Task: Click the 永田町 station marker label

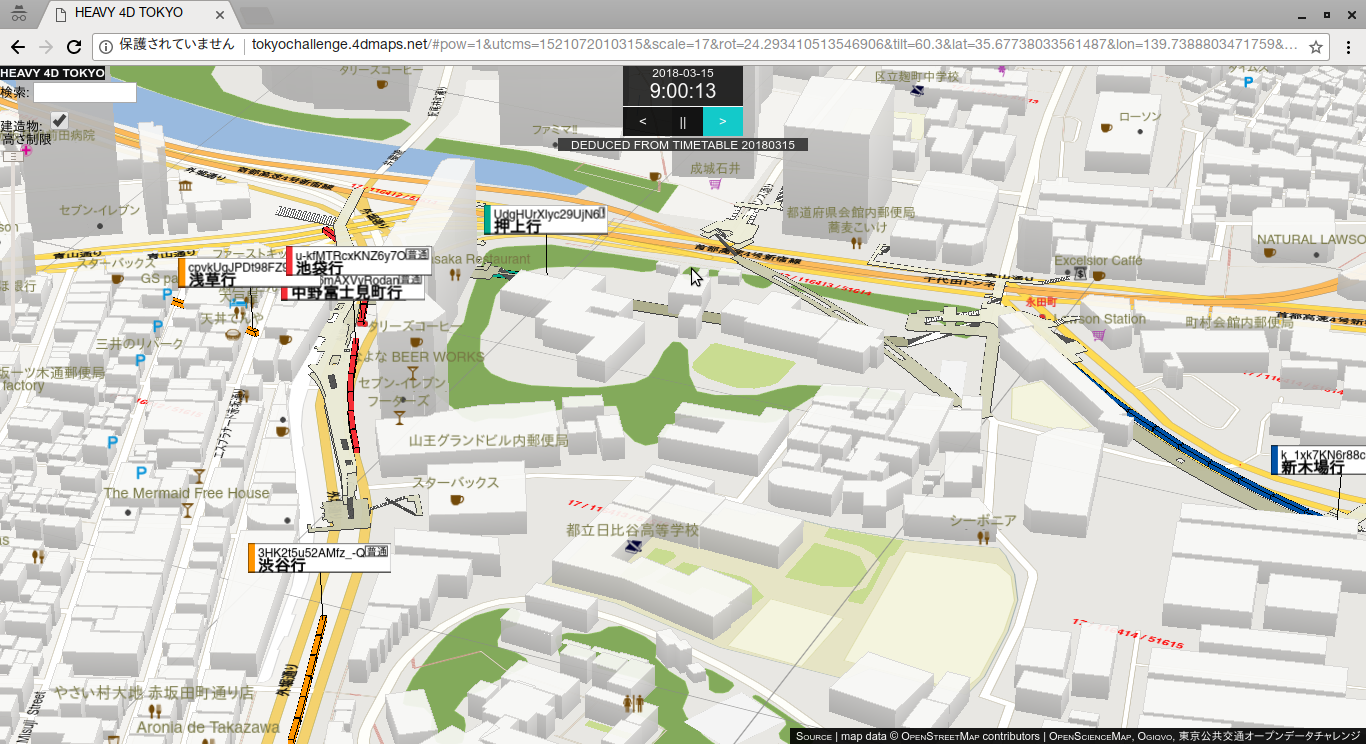Action: 1040,301
